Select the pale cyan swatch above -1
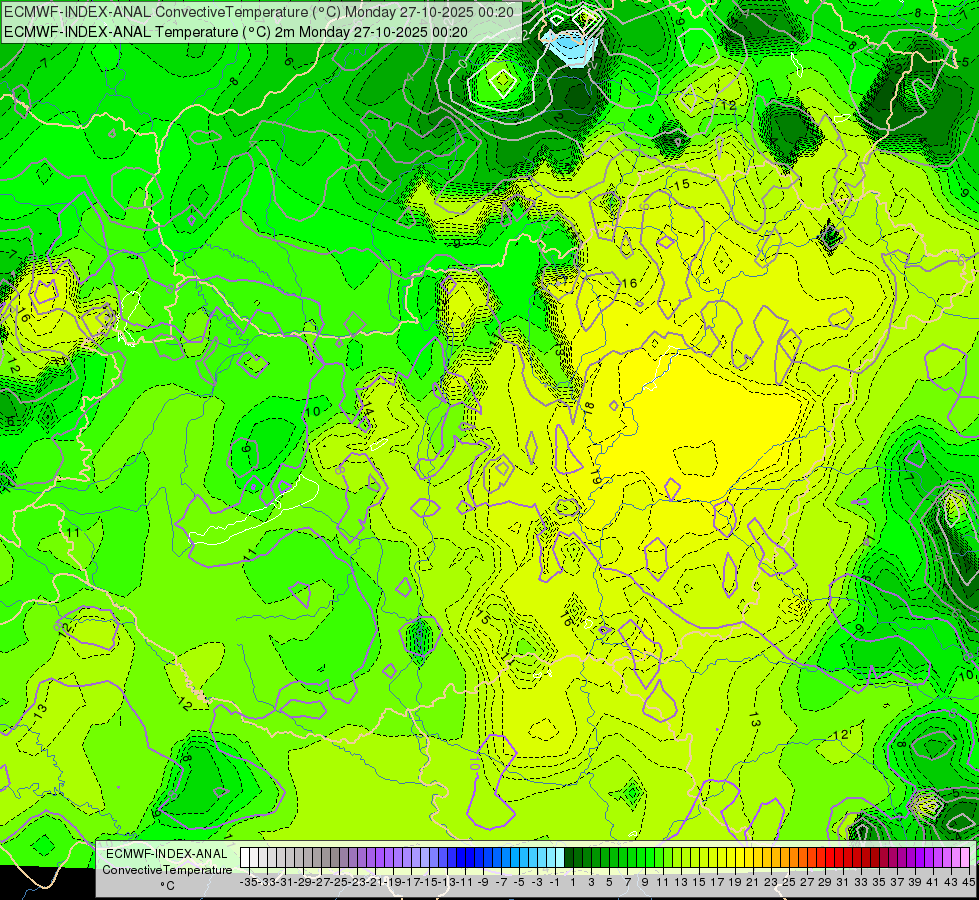The image size is (979, 900). point(559,858)
